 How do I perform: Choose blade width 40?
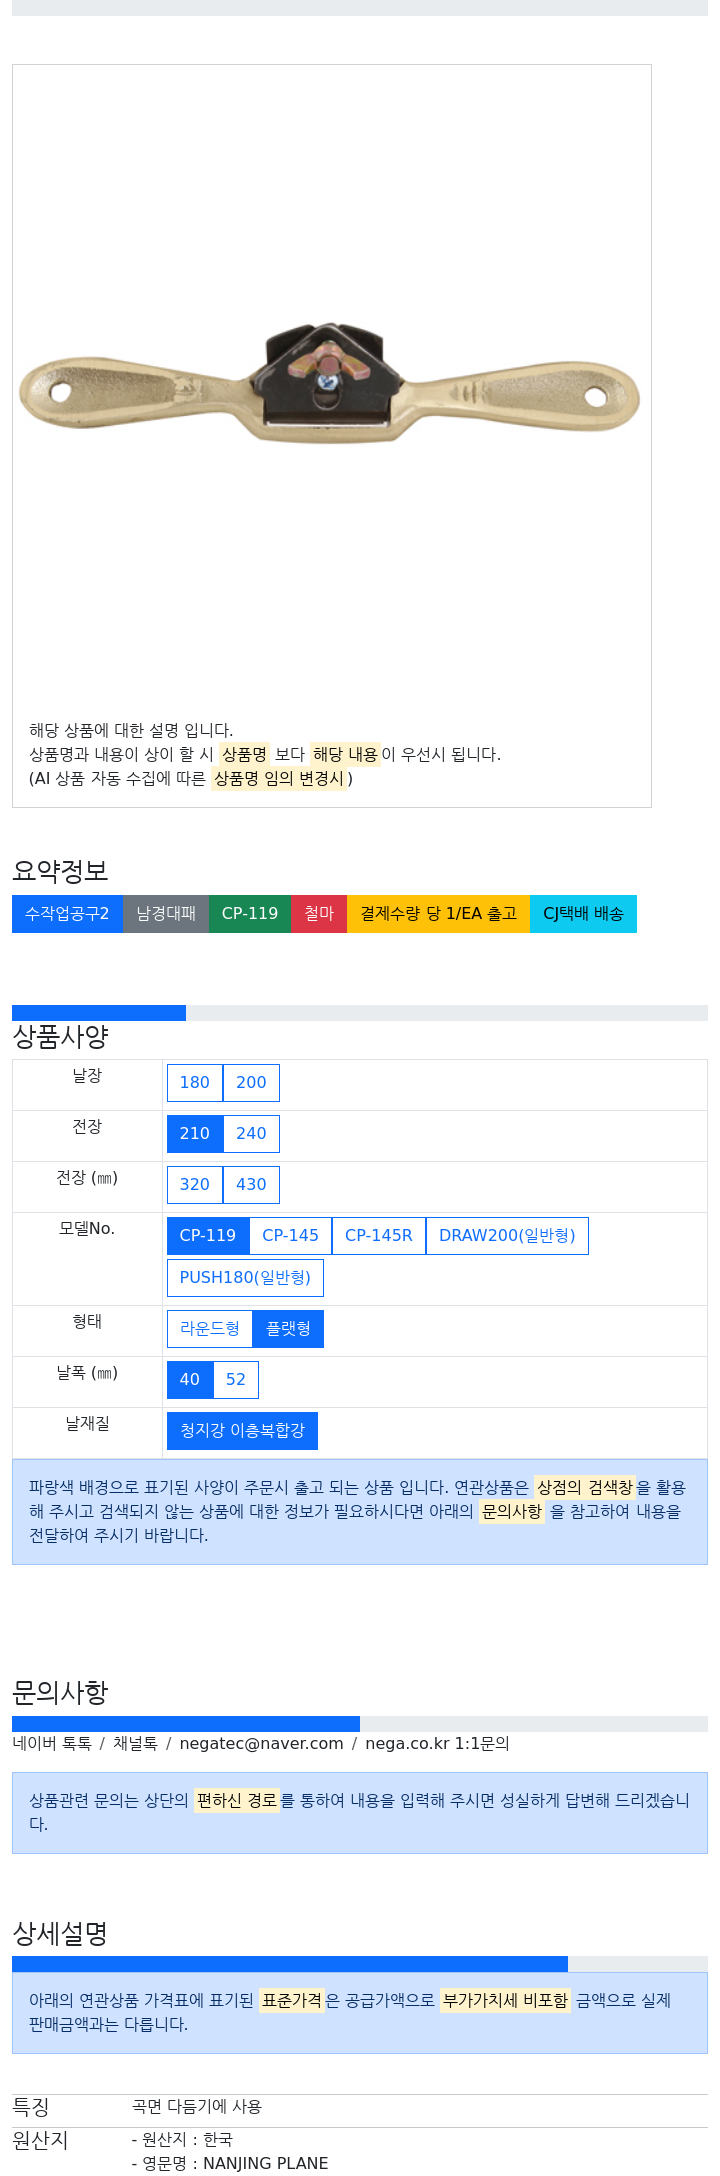point(190,1380)
